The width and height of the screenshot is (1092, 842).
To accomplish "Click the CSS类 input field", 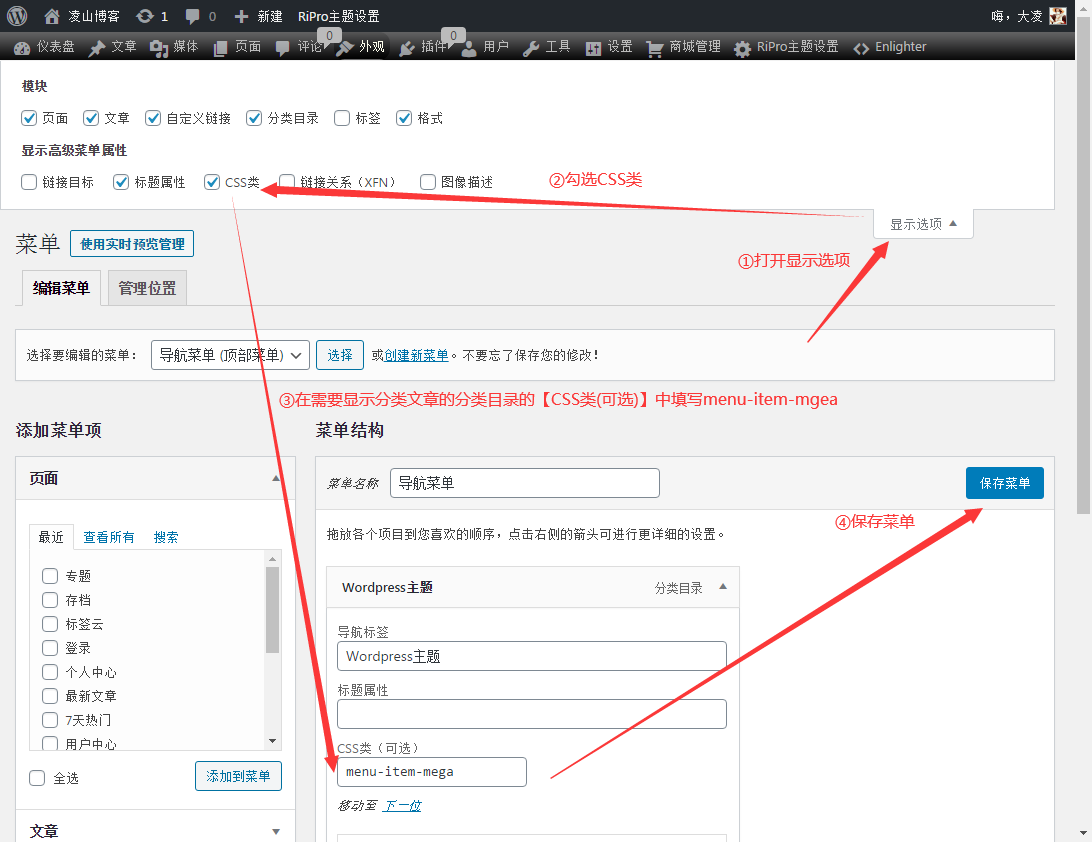I will pos(431,772).
